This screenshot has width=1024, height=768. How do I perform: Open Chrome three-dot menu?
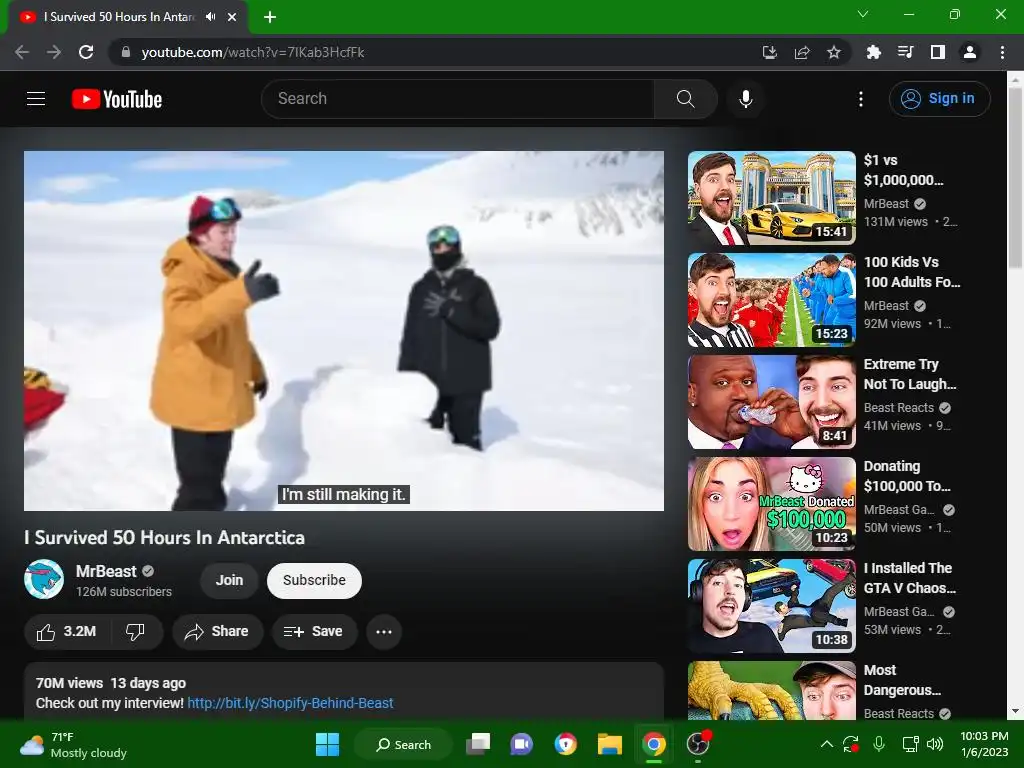pyautogui.click(x=1002, y=52)
